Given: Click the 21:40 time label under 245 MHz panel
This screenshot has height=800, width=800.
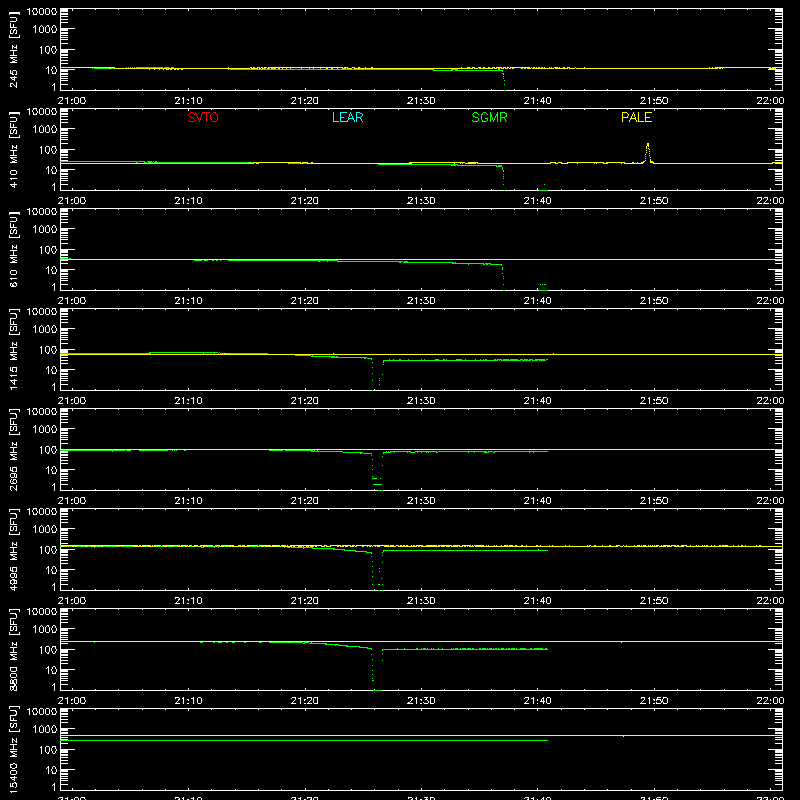Looking at the screenshot, I should [x=537, y=101].
